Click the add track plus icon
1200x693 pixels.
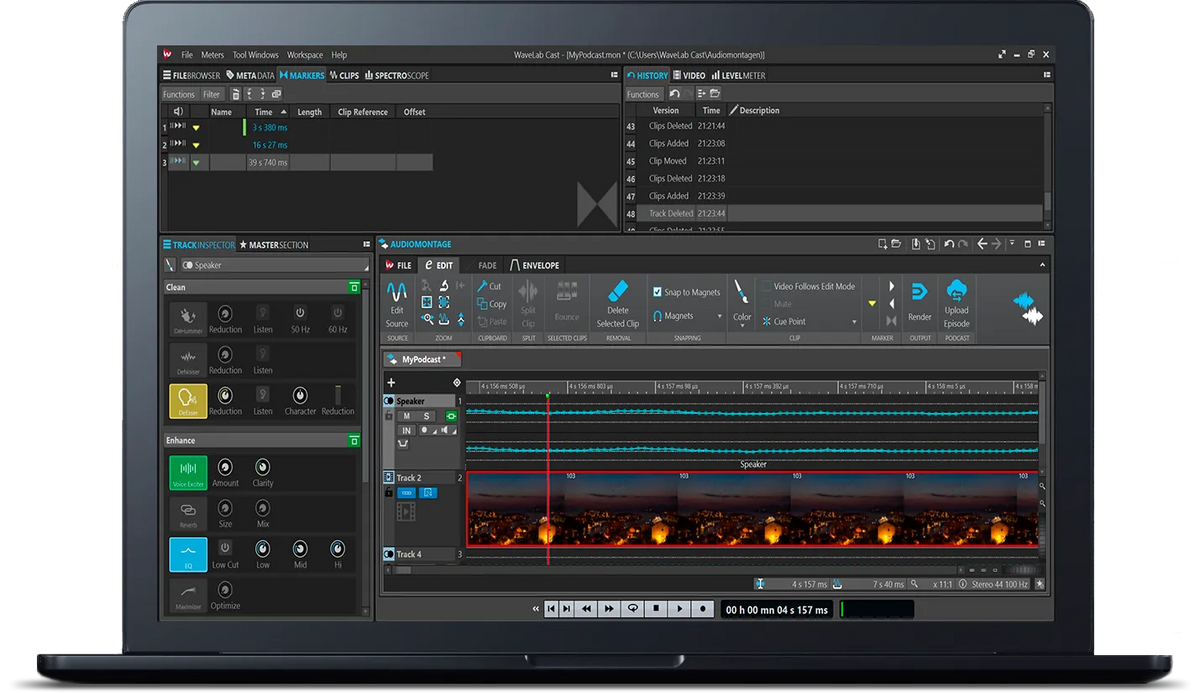[391, 383]
